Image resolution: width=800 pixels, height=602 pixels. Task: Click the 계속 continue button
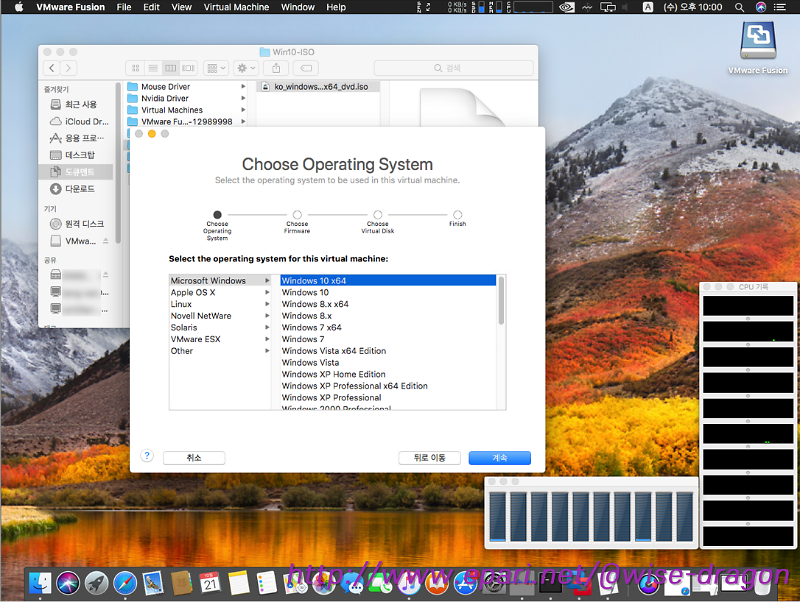(x=499, y=458)
